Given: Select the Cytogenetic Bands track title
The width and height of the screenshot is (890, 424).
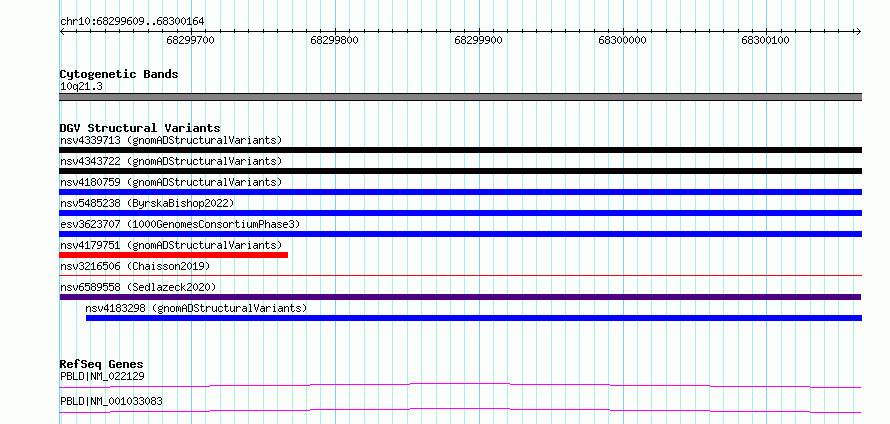Looking at the screenshot, I should 119,74.
